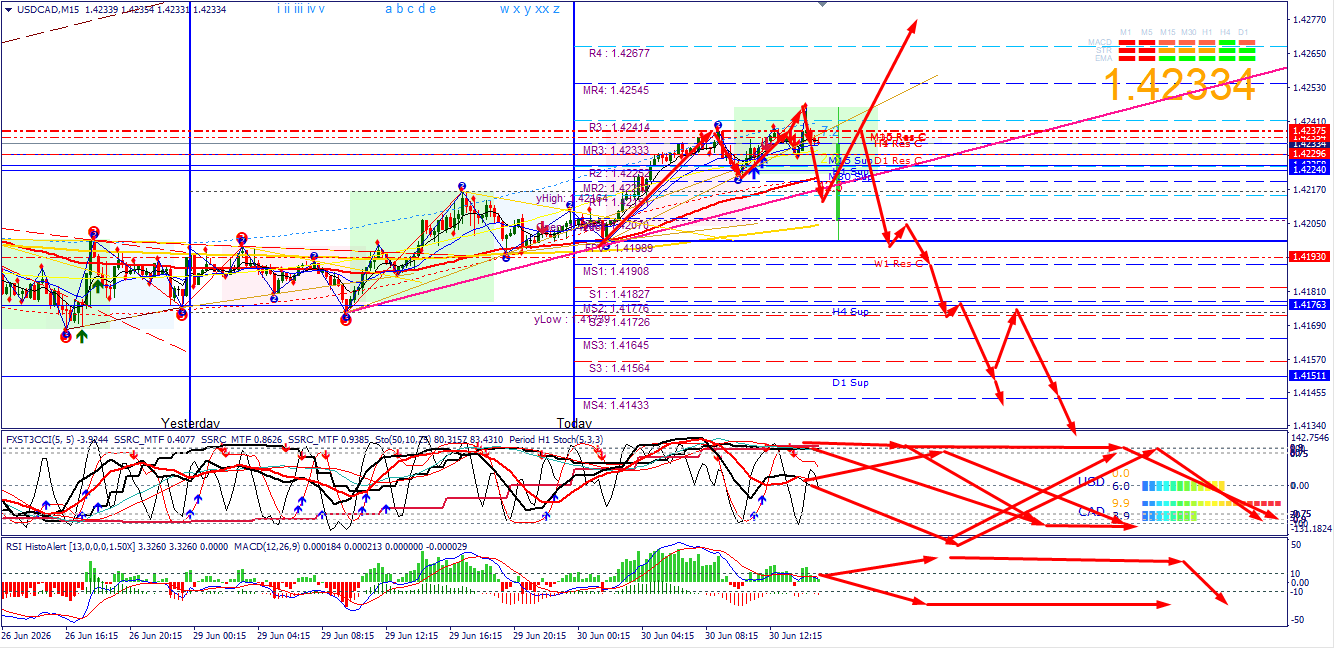Viewport: 1334px width, 649px height.
Task: Click the USD currency strength bar
Action: 1183,486
